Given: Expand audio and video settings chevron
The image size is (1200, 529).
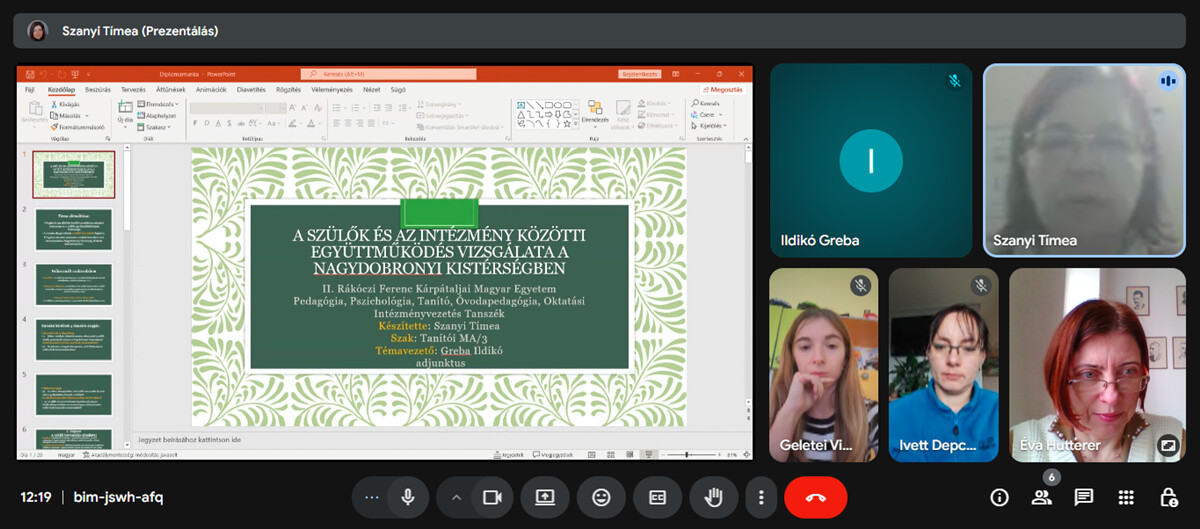Looking at the screenshot, I should click(x=457, y=497).
